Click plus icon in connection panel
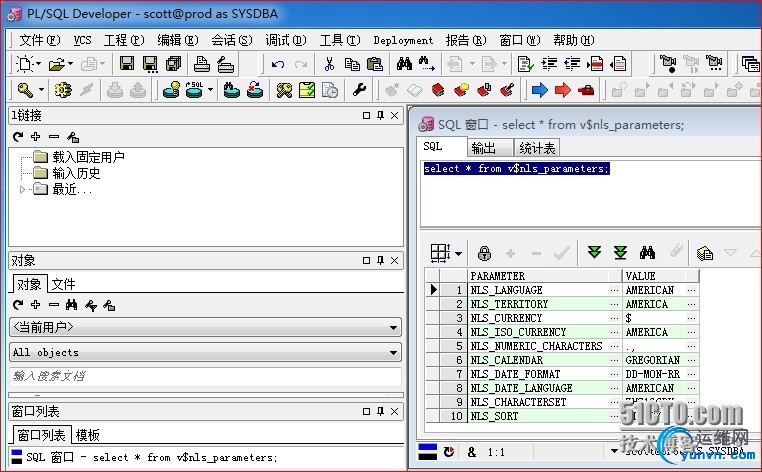Viewport: 762px width, 472px height. tap(35, 137)
